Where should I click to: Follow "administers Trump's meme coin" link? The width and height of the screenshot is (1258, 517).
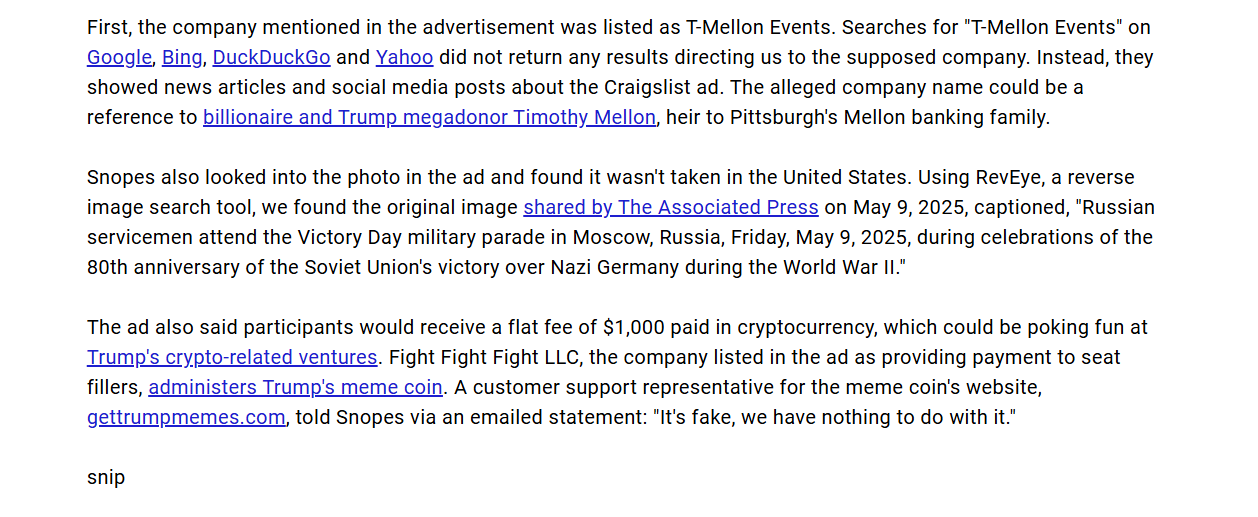click(295, 388)
